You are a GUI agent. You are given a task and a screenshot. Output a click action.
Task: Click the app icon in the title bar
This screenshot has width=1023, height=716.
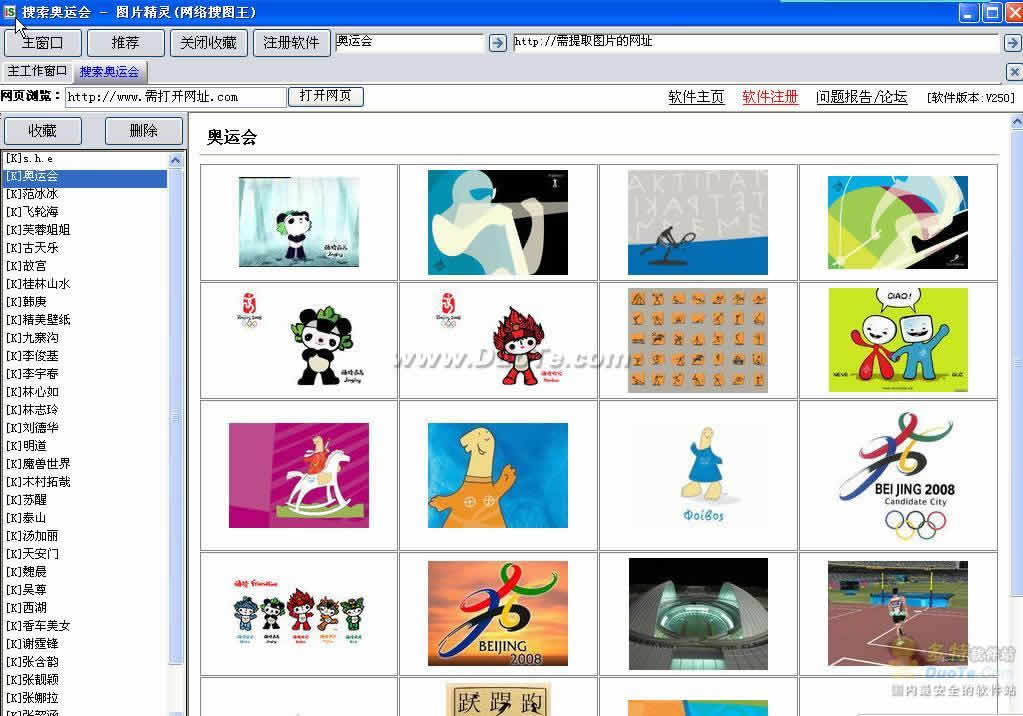pyautogui.click(x=10, y=11)
